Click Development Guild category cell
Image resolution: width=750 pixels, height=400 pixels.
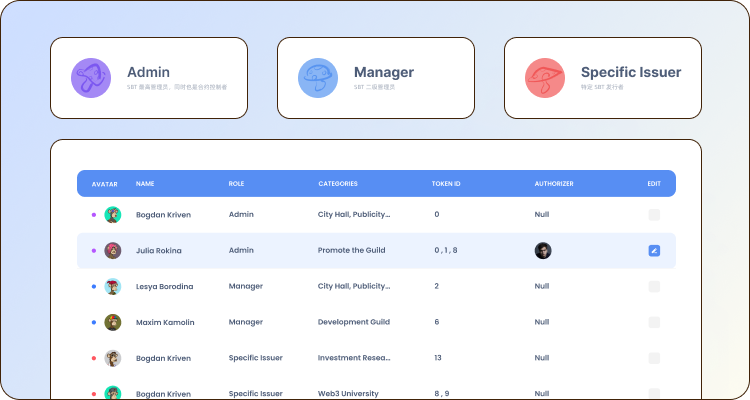pos(354,322)
